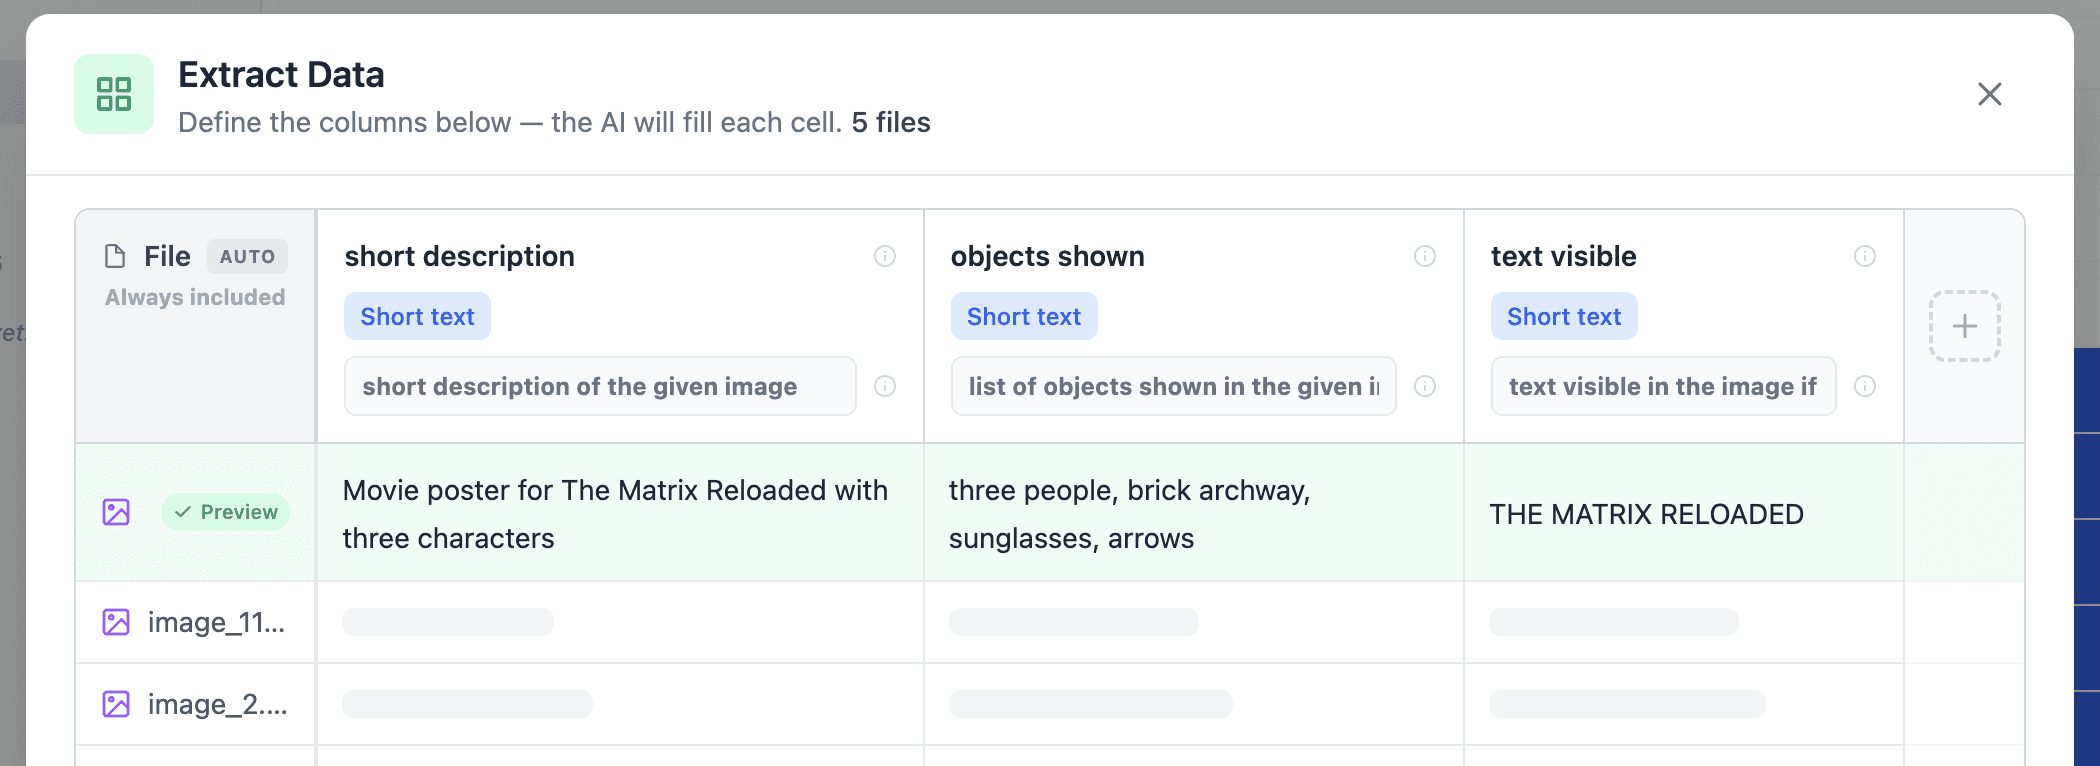
Task: Click info icon next to short description prompt
Action: (885, 386)
